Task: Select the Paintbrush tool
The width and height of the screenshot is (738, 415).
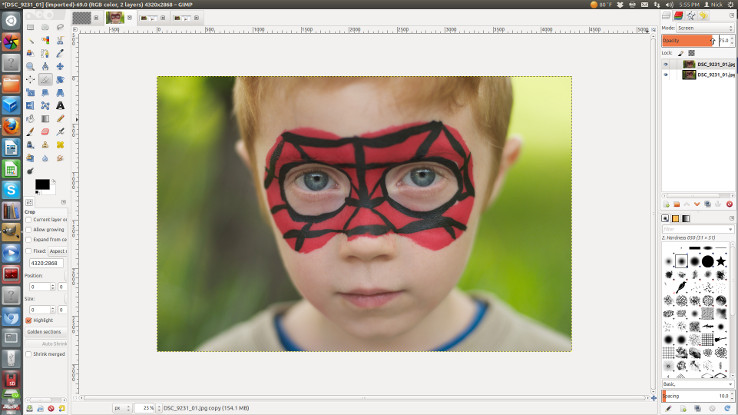Action: point(30,132)
